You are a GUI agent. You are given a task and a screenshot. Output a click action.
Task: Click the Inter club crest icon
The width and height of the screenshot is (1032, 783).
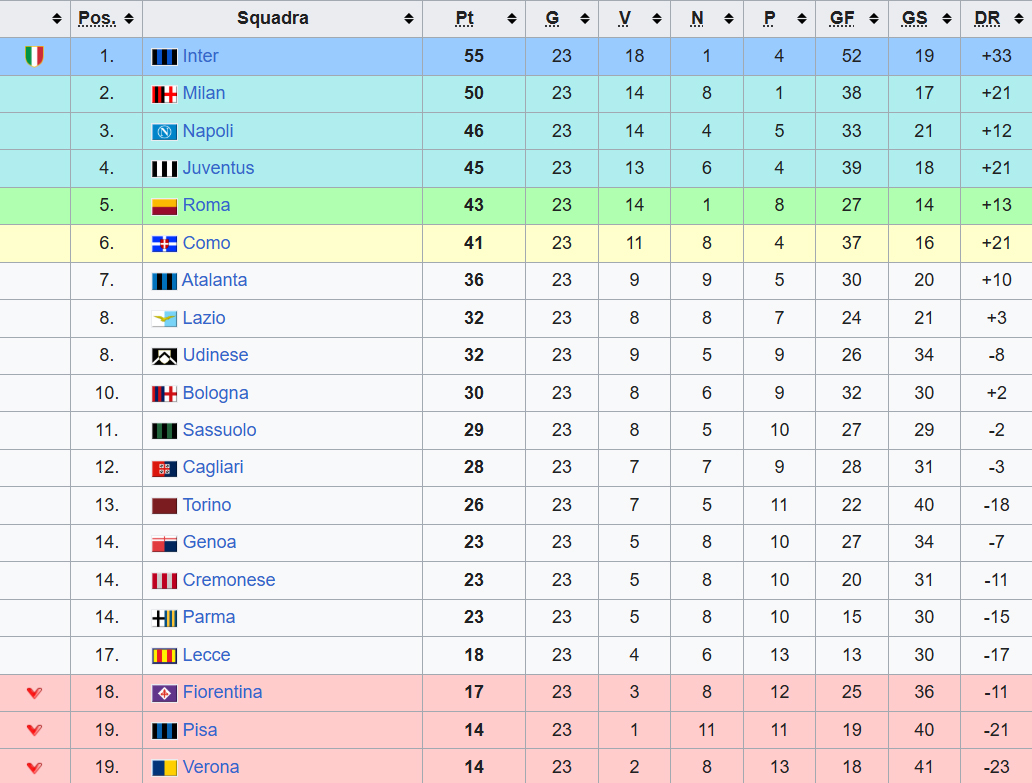click(x=164, y=57)
